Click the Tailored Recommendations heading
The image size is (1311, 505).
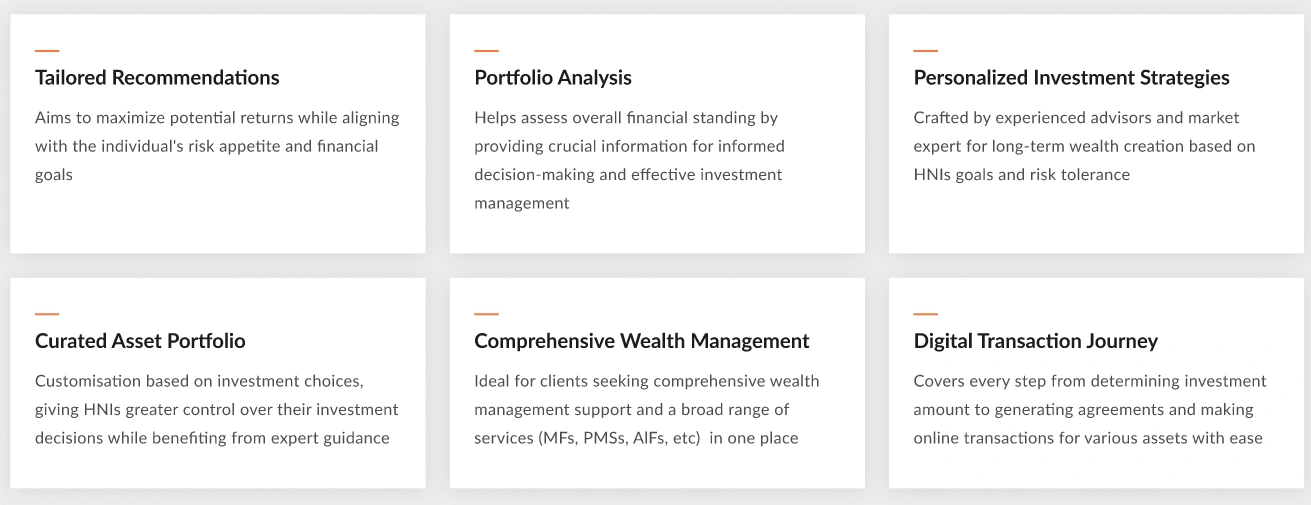point(157,78)
